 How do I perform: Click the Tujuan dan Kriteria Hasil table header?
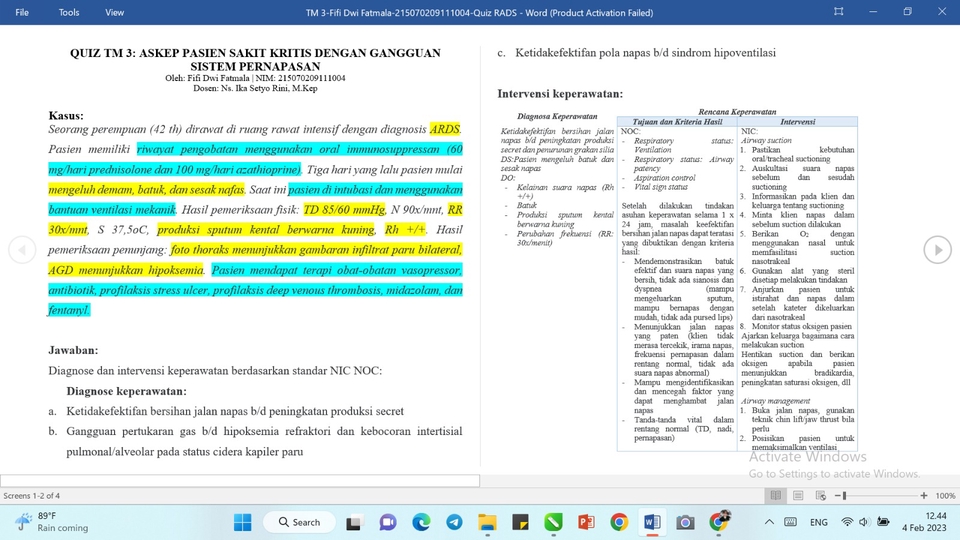(x=677, y=122)
